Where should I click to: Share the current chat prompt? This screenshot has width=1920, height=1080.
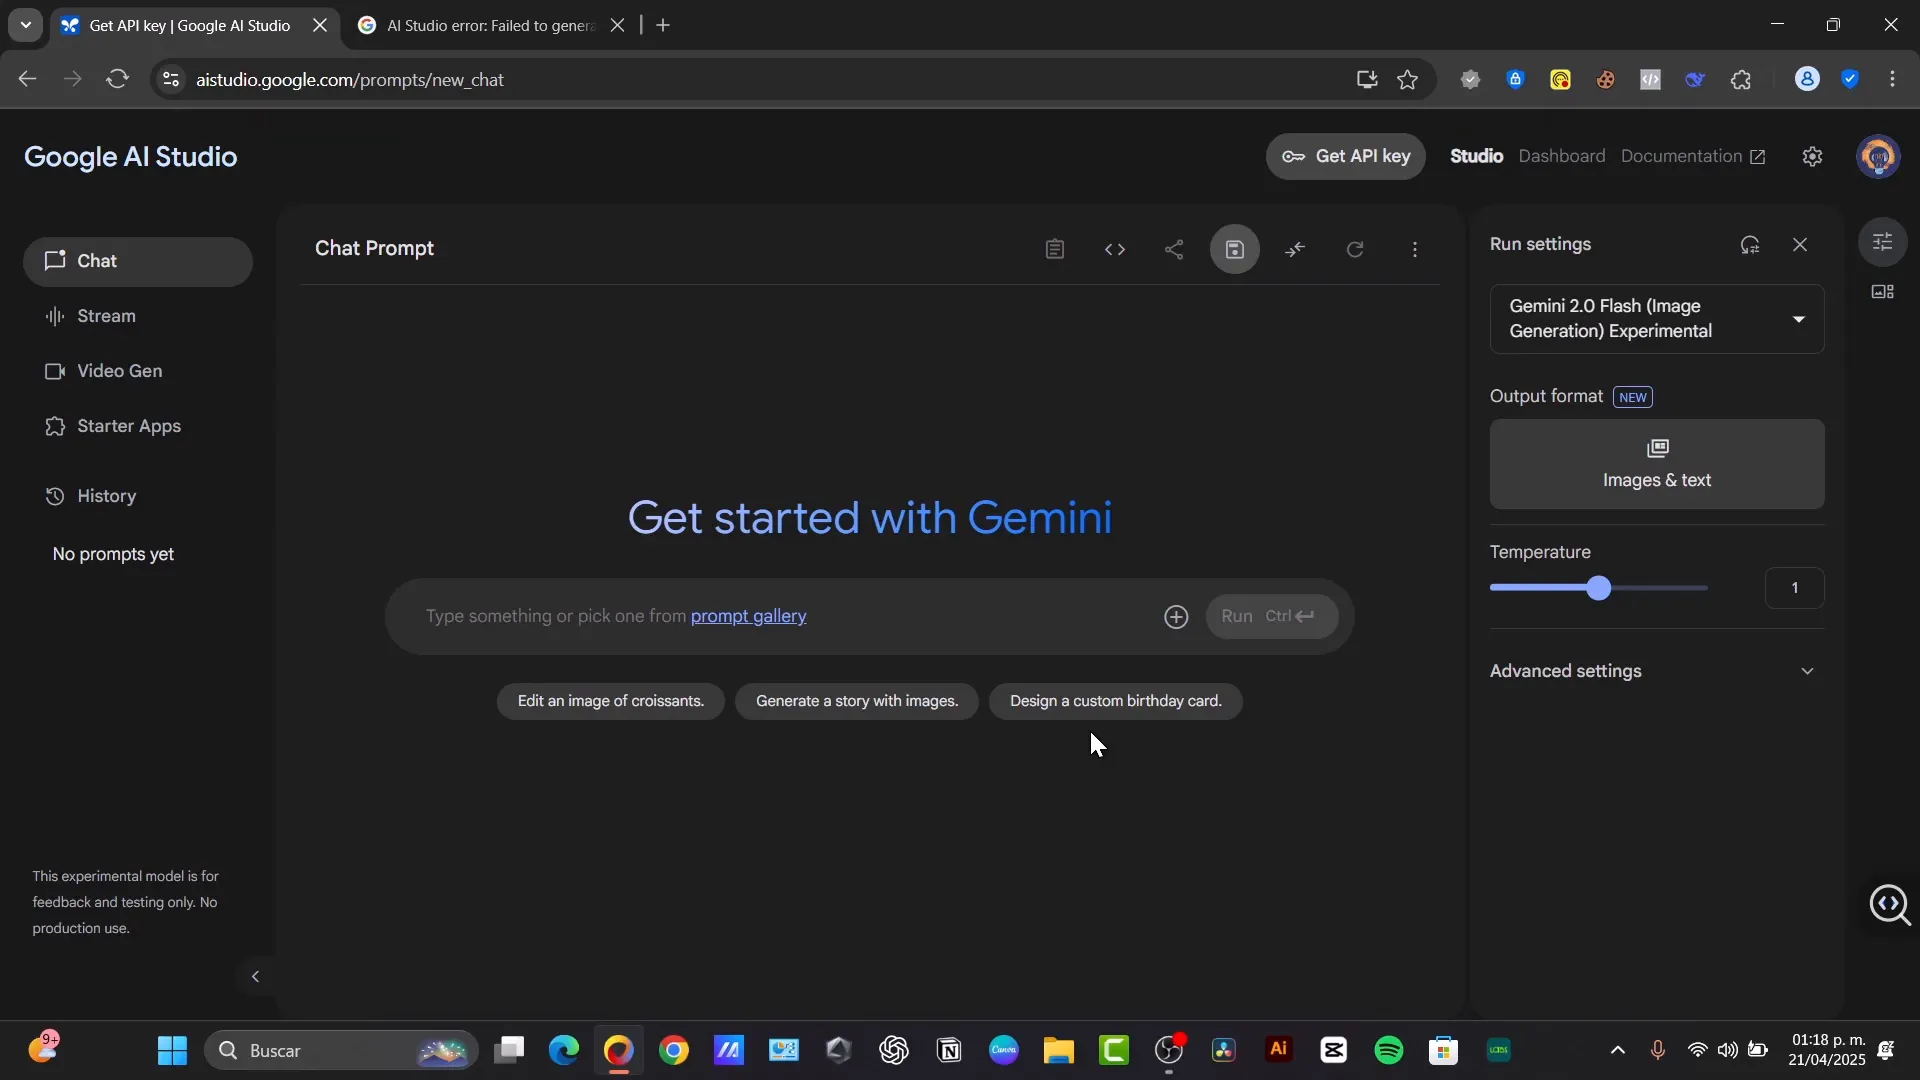tap(1174, 249)
